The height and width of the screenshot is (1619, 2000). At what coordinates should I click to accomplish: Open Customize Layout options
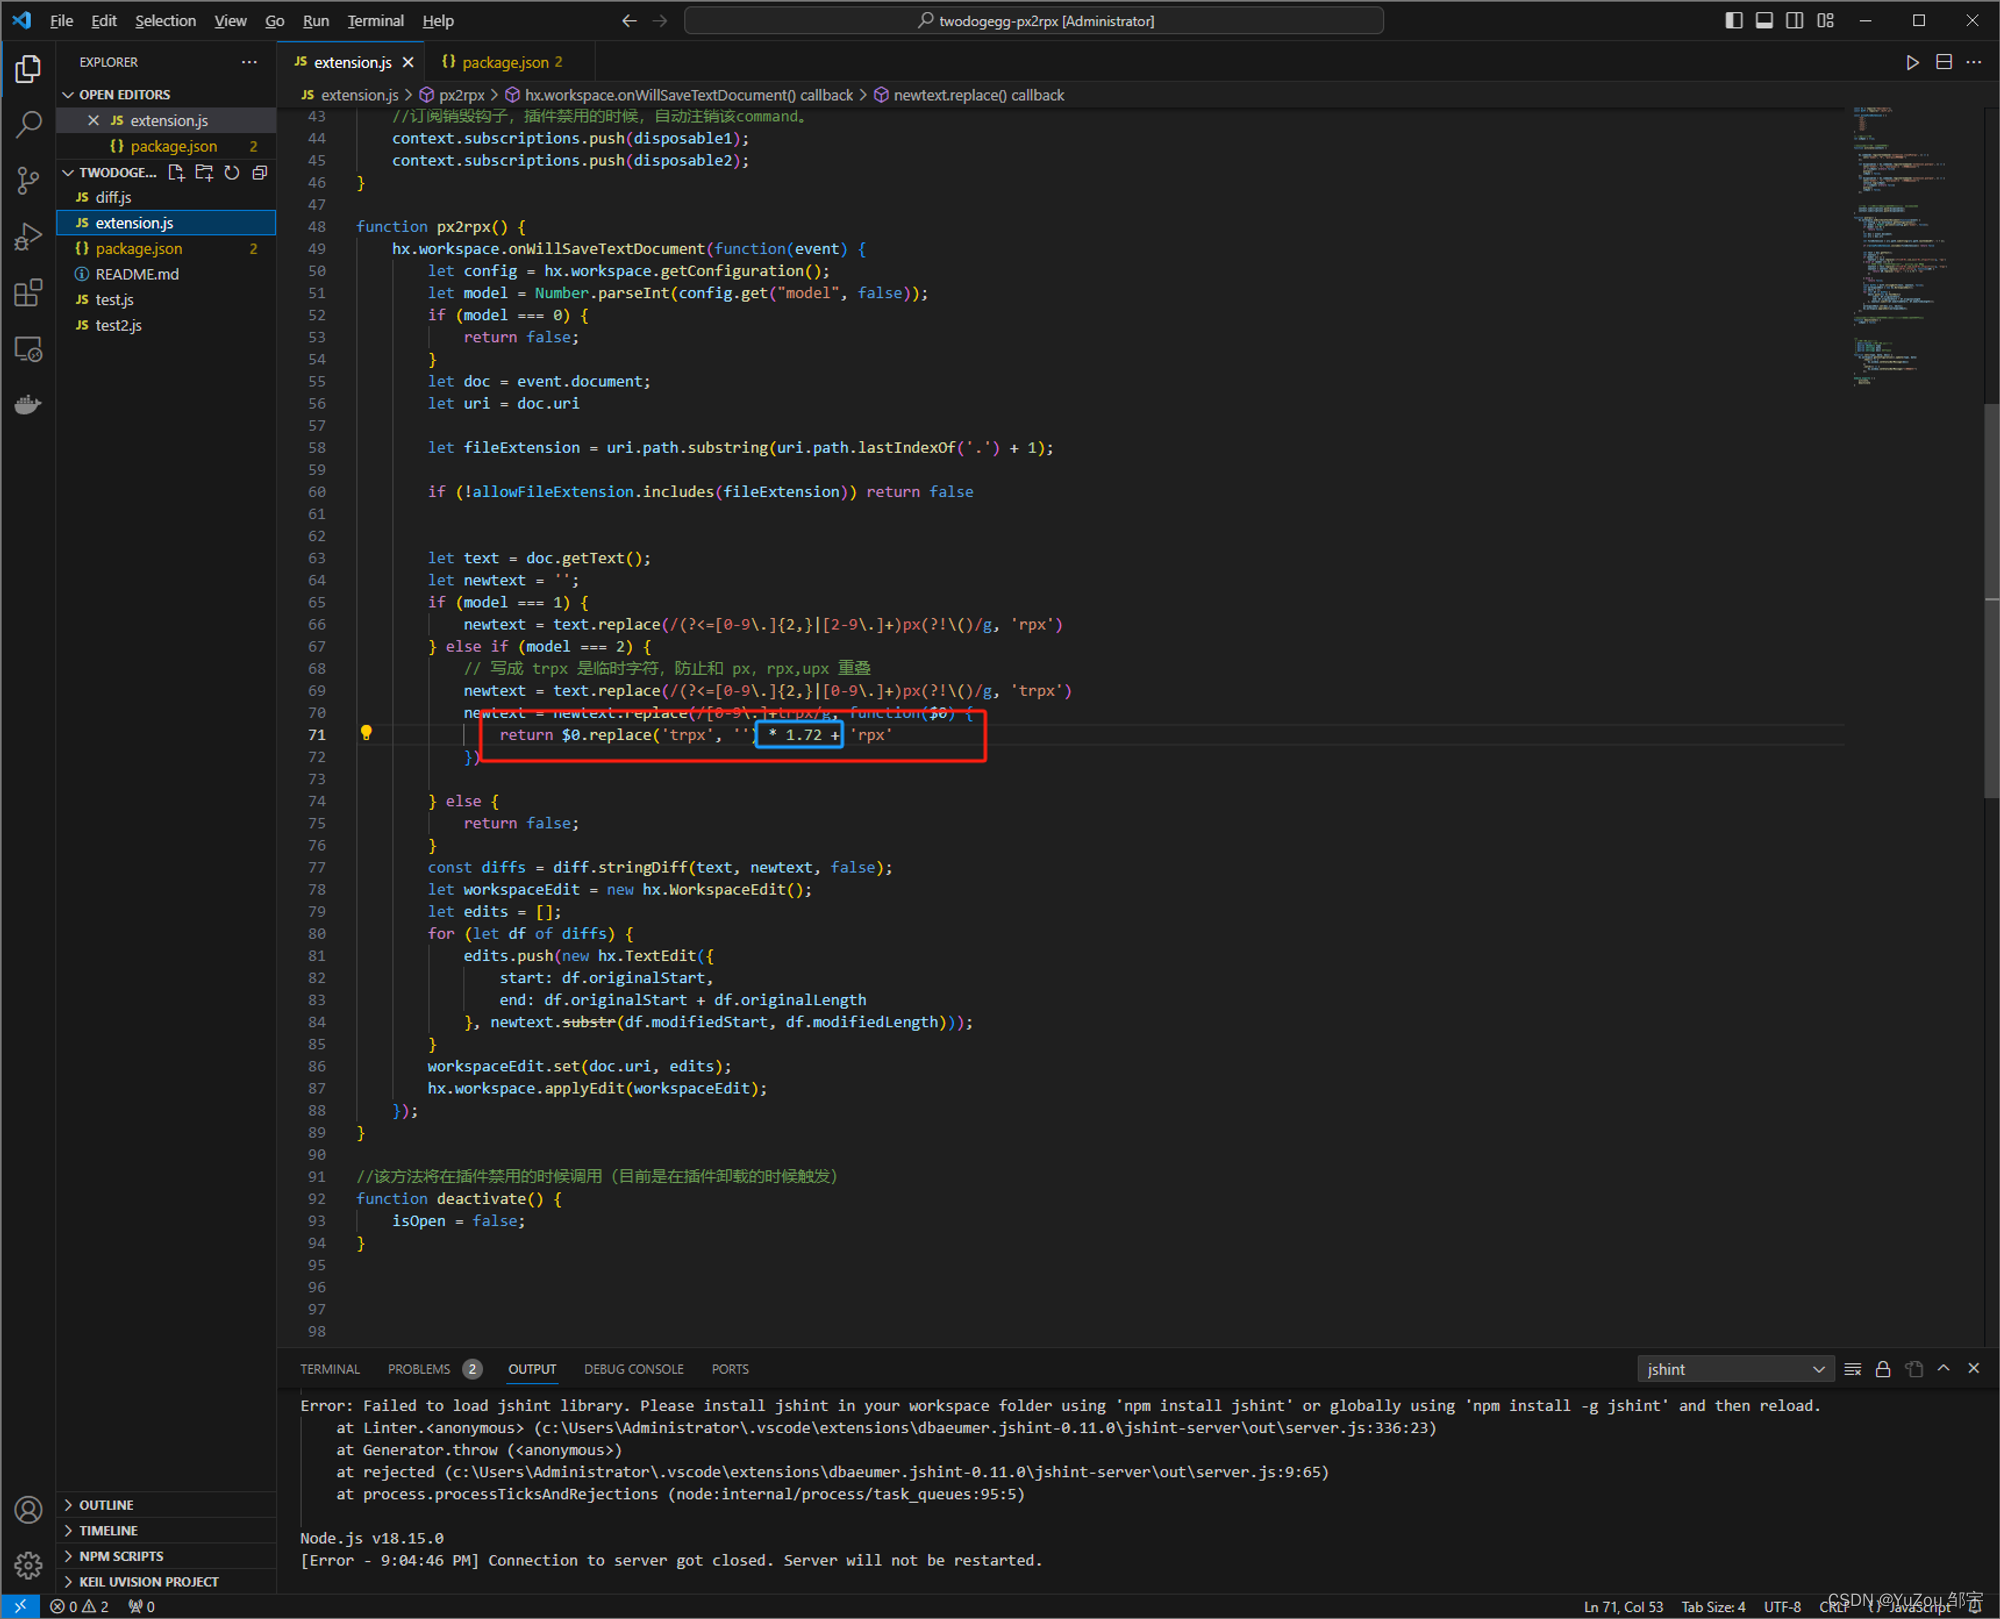tap(1826, 21)
